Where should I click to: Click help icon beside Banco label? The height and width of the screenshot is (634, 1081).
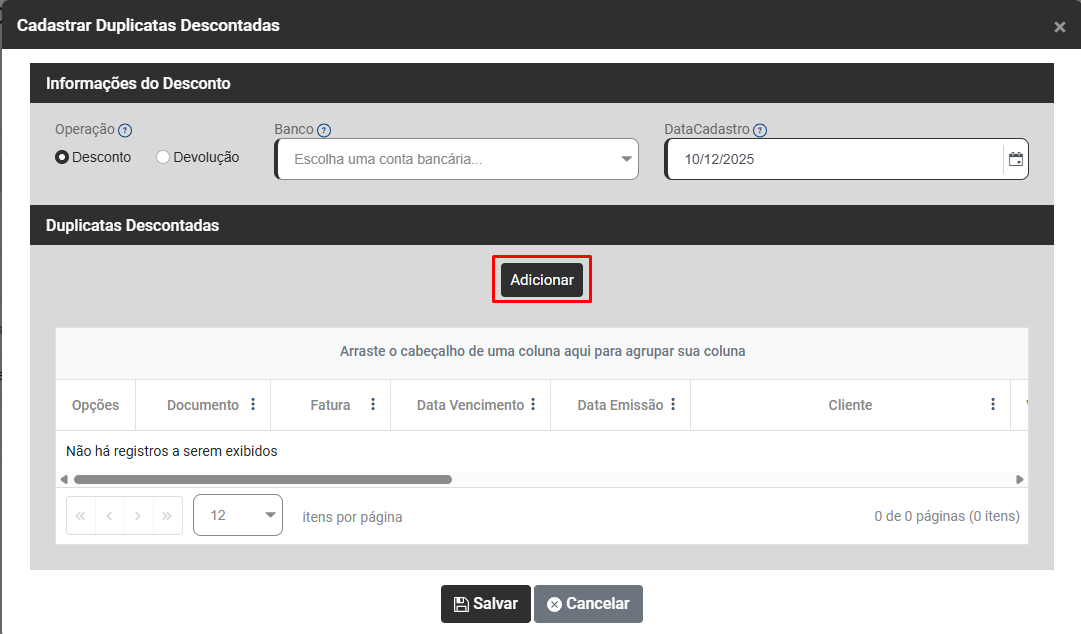[324, 130]
